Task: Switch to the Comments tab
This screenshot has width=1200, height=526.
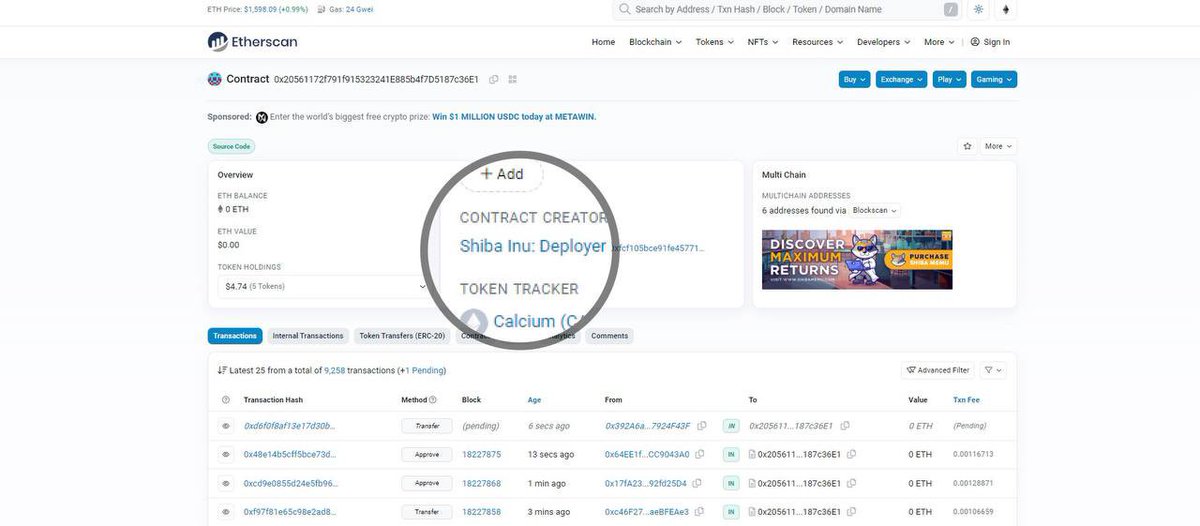Action: (610, 336)
